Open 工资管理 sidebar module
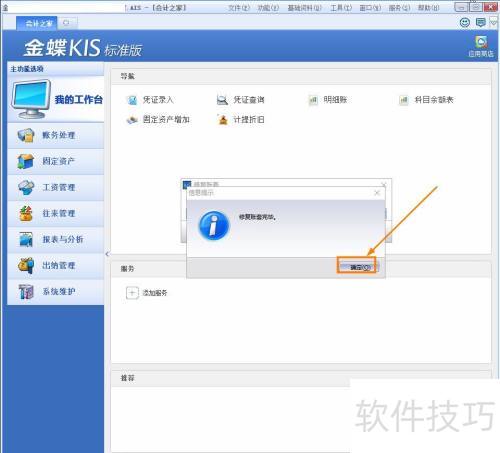This screenshot has width=500, height=453. pyautogui.click(x=56, y=187)
